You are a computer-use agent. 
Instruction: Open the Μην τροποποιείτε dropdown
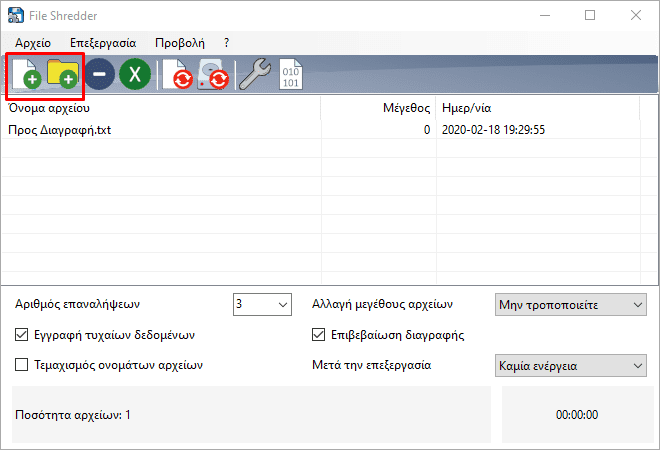tap(570, 304)
